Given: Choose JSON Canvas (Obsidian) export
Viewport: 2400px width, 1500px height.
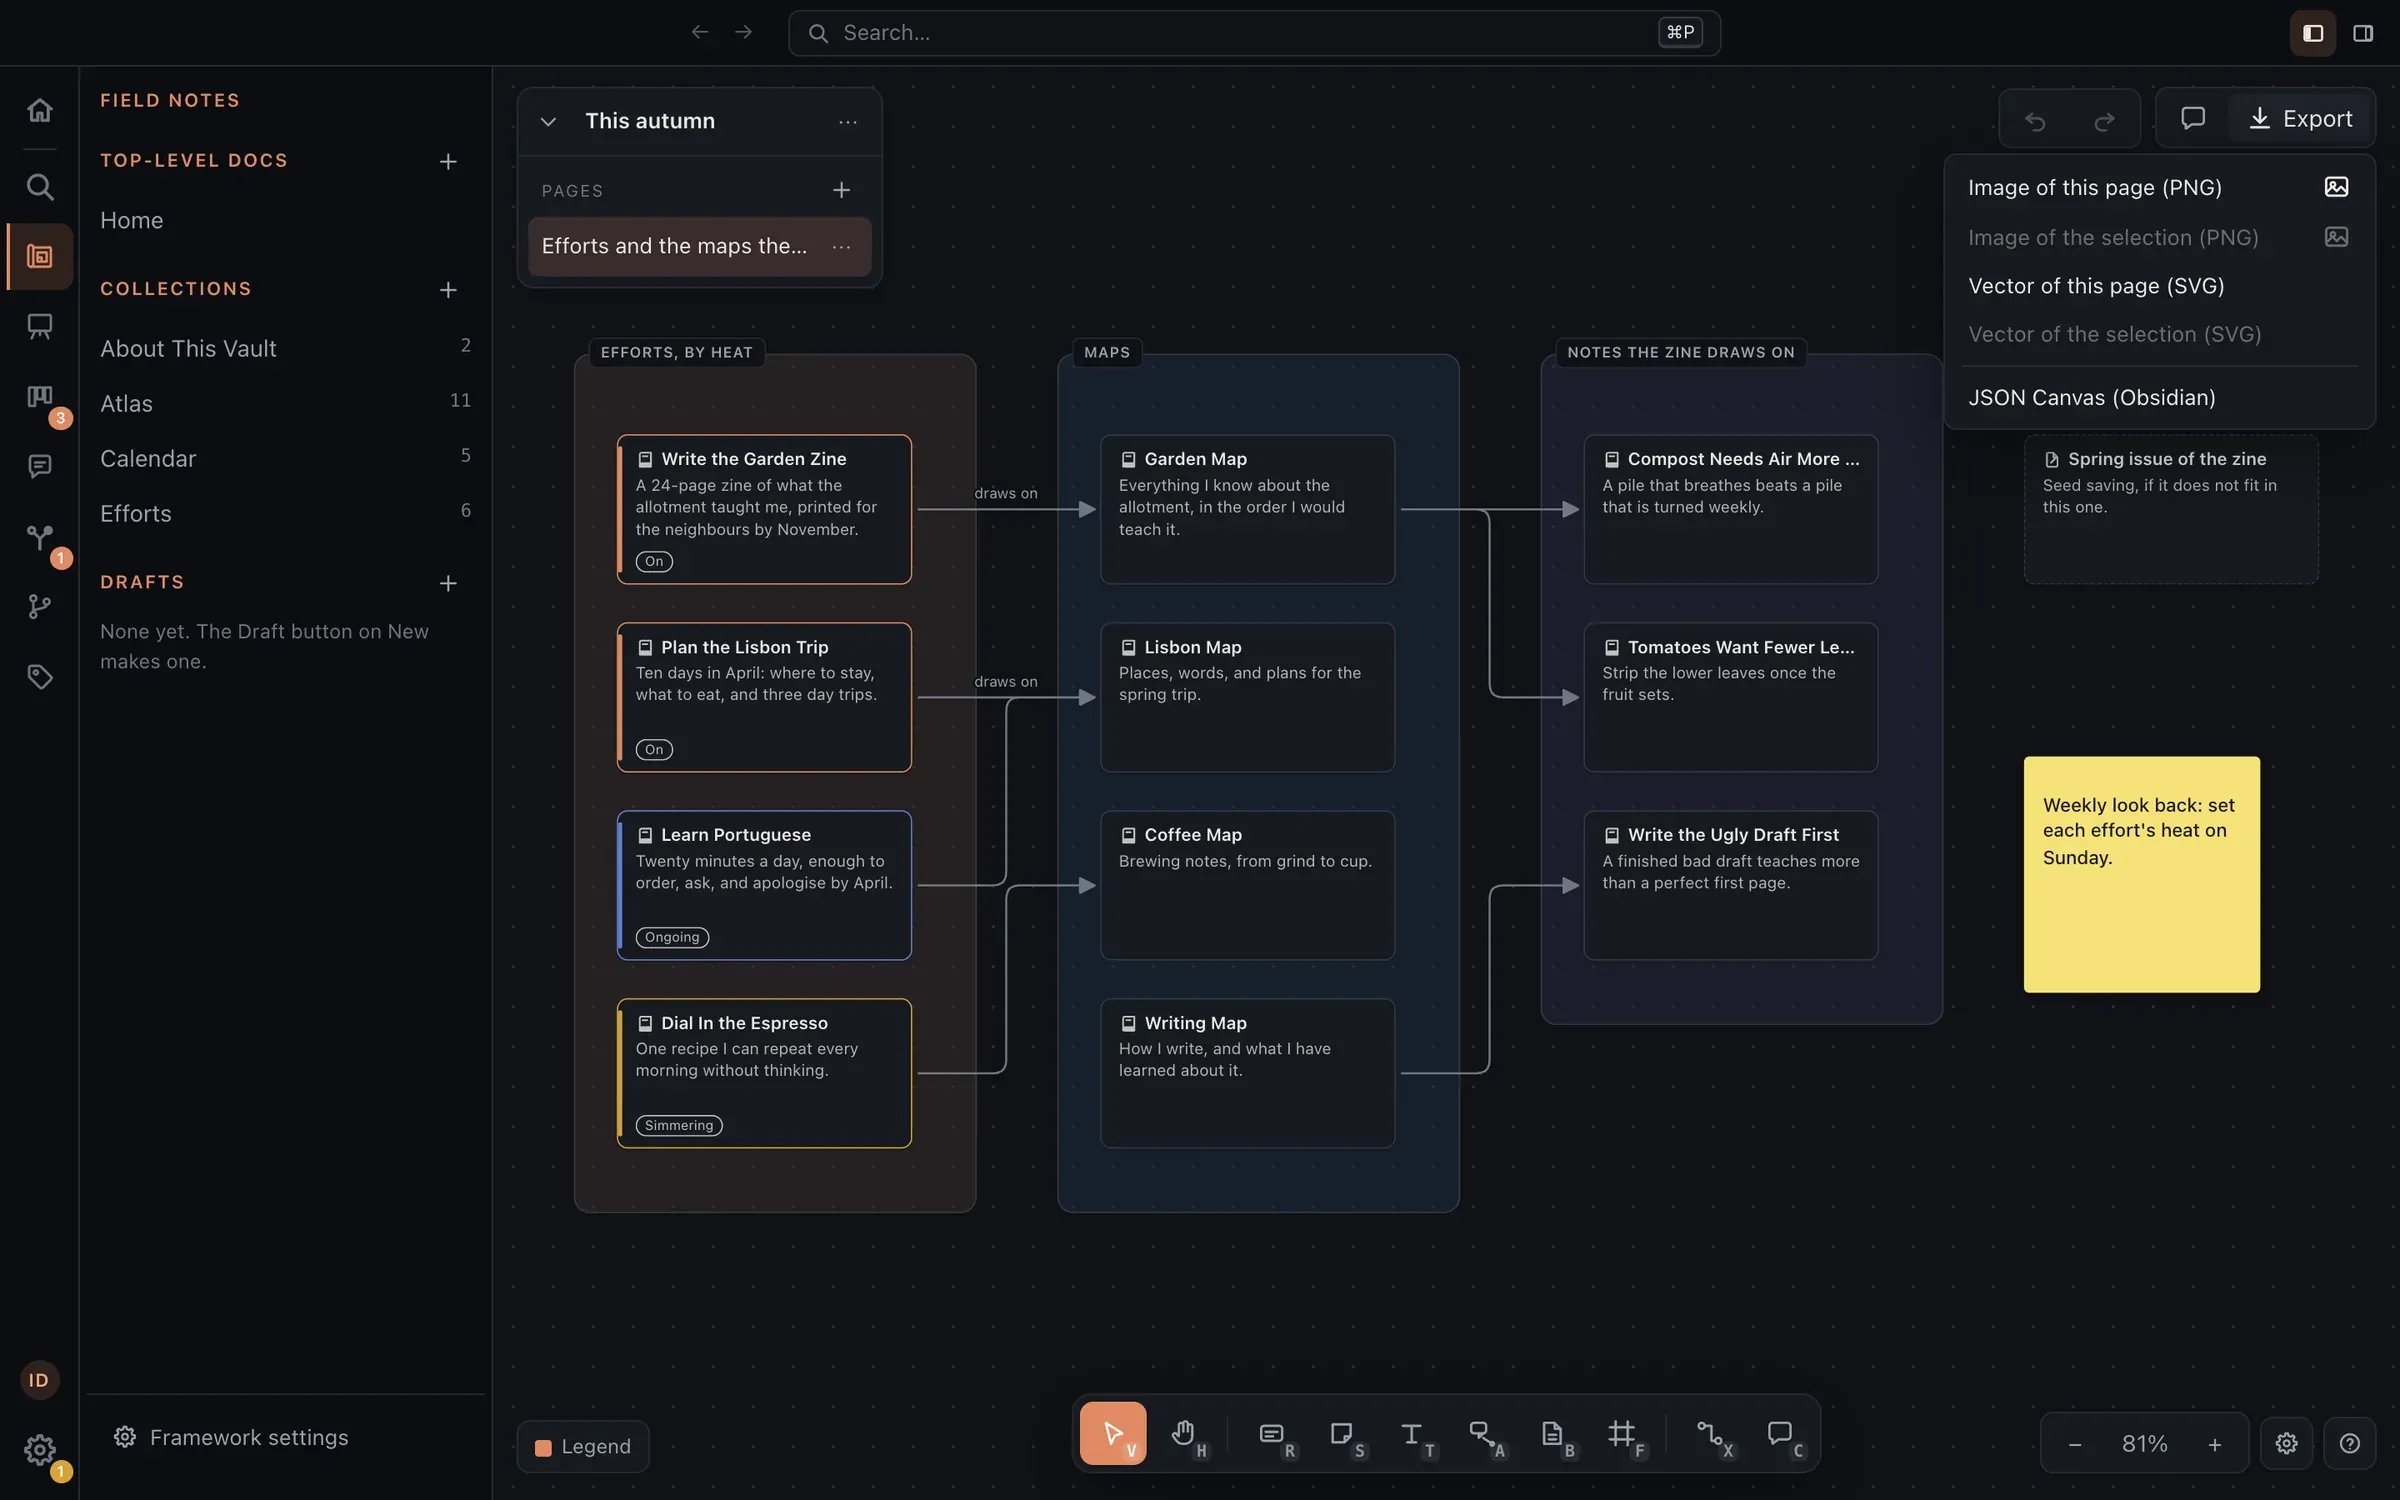Looking at the screenshot, I should click(x=2159, y=397).
